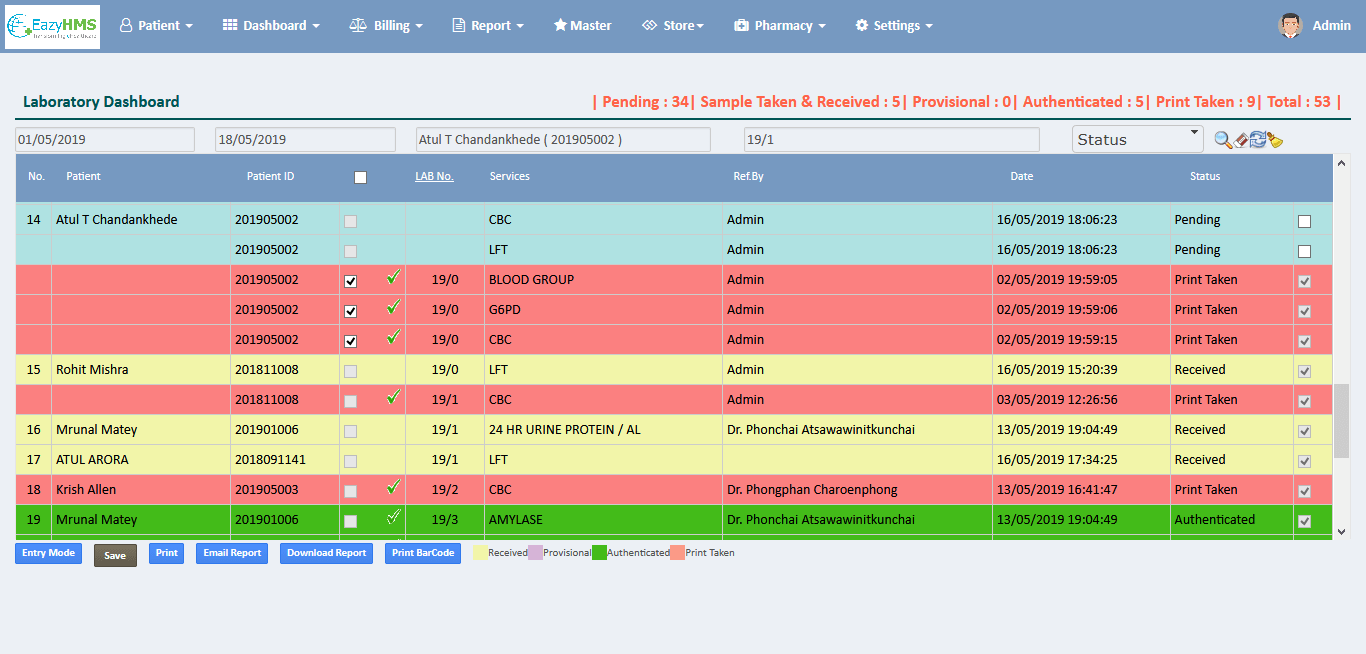
Task: Click the blue refresh arrows icon
Action: (x=1258, y=140)
